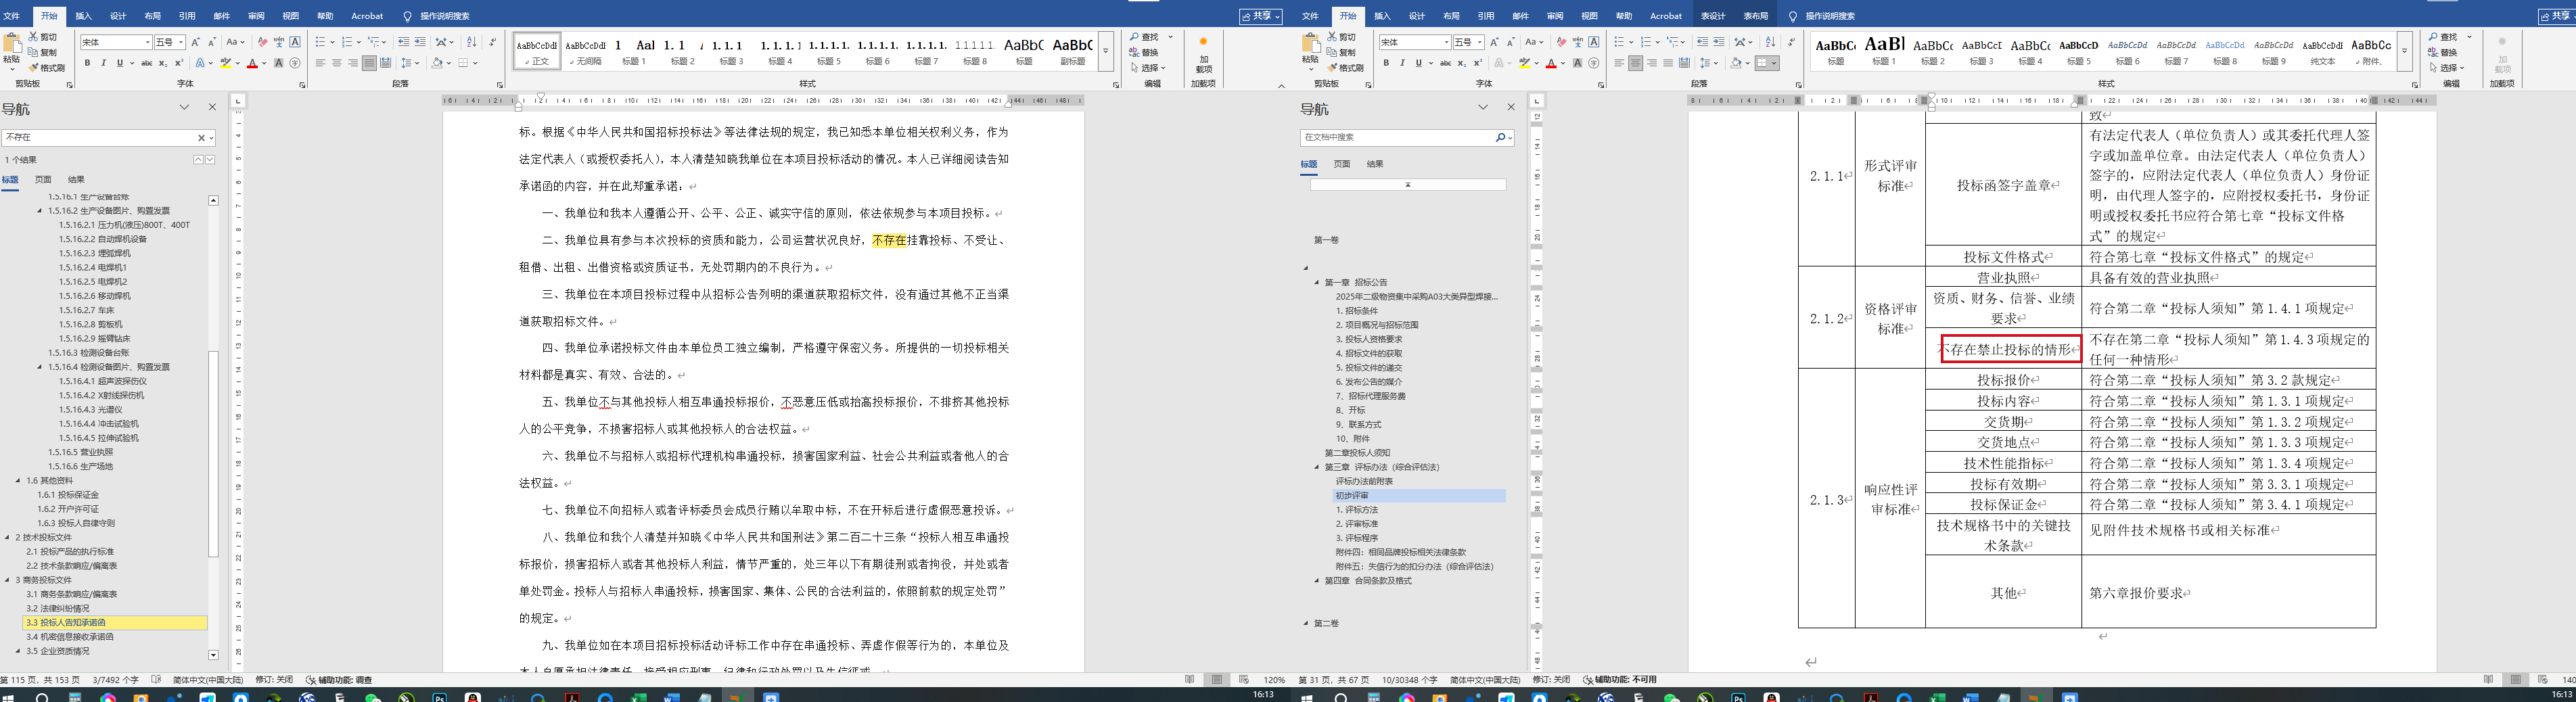This screenshot has height=702, width=2576.
Task: Click the Cut scissors icon in left window
Action: coord(34,37)
